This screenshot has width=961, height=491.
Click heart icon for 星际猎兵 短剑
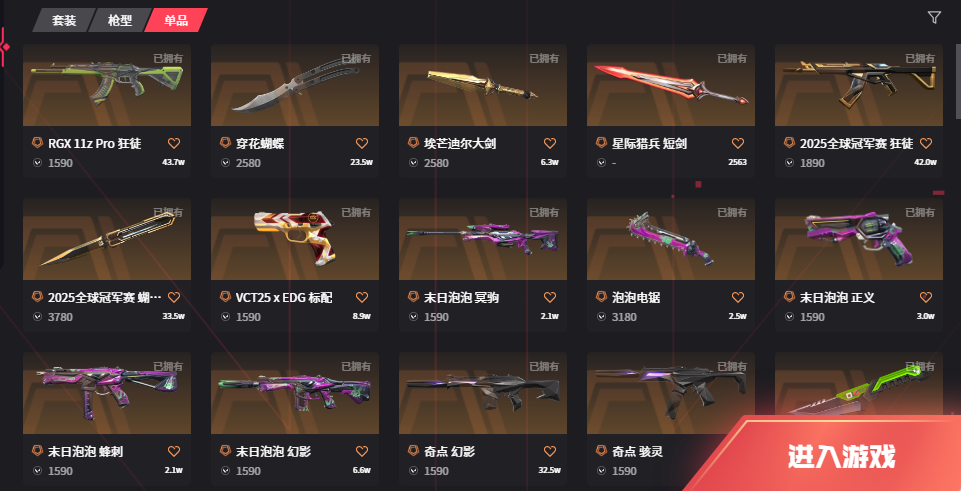[738, 143]
